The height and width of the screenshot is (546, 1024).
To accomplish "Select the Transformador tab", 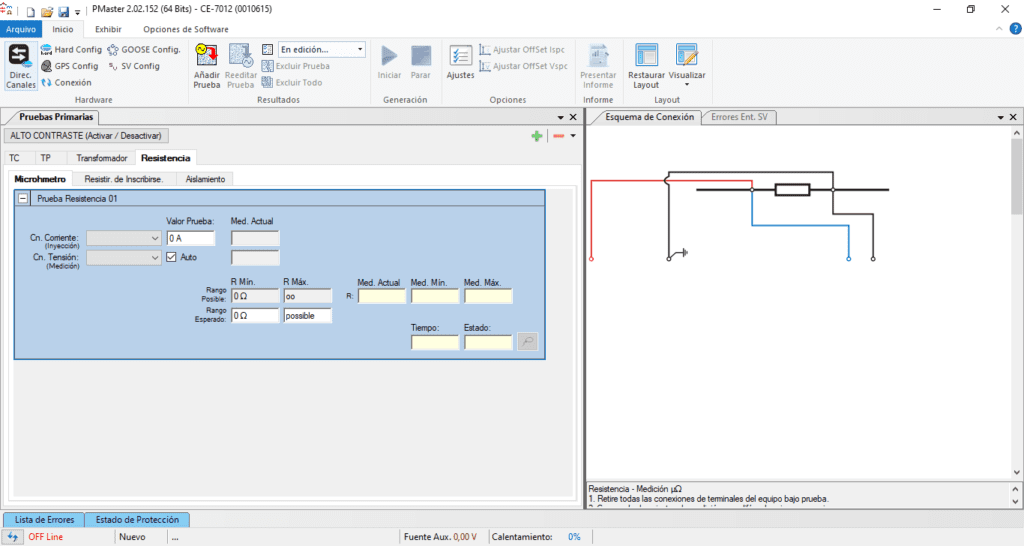I will coord(102,158).
